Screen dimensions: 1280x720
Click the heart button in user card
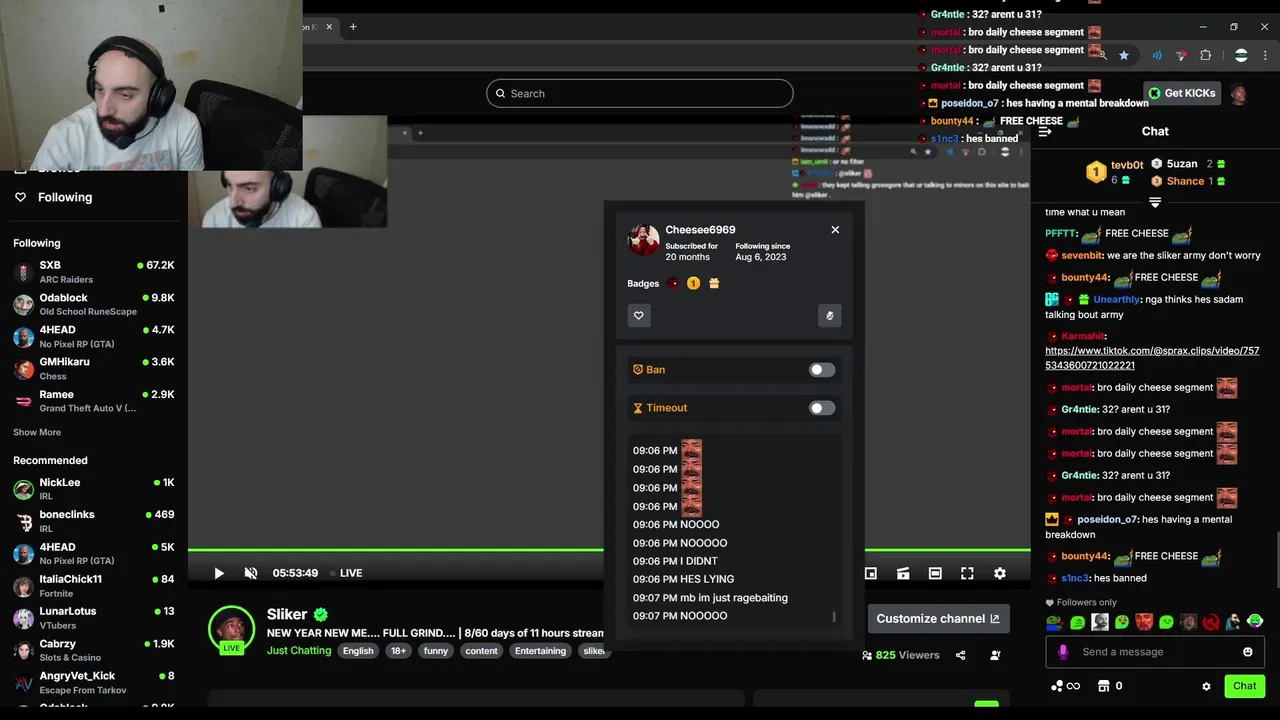(639, 316)
